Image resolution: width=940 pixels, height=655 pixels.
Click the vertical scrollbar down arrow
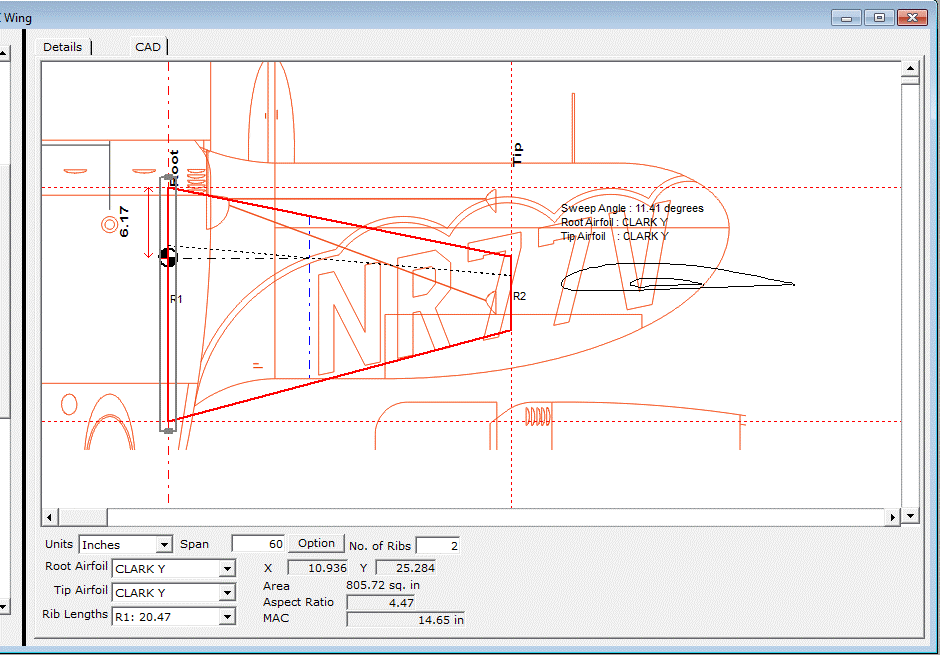(x=910, y=516)
